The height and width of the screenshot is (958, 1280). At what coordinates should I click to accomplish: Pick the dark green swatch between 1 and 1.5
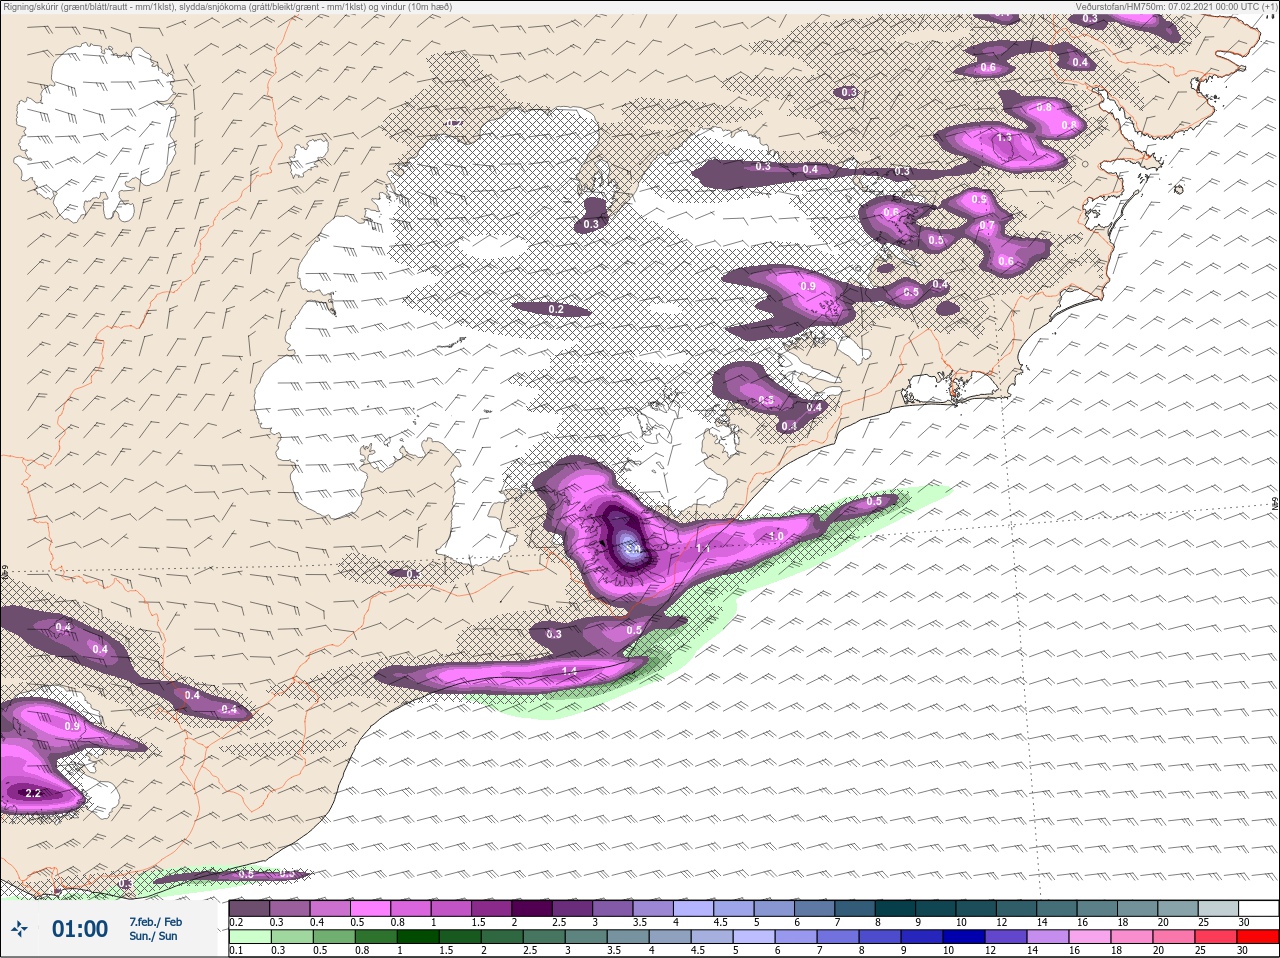[416, 936]
